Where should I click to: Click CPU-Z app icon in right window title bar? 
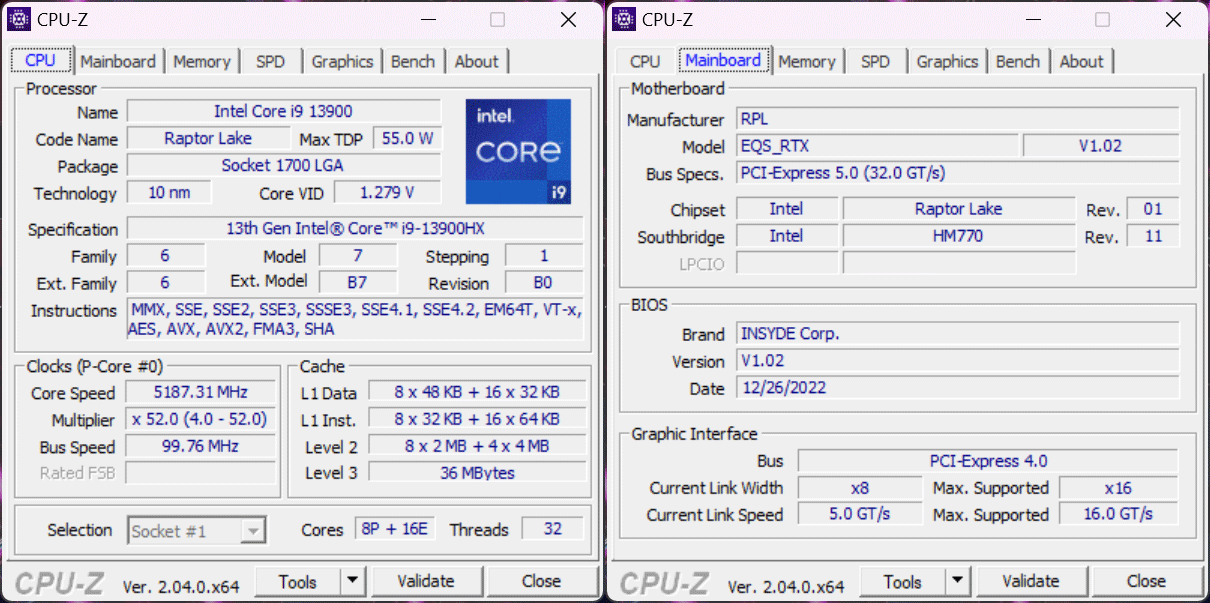tap(625, 19)
